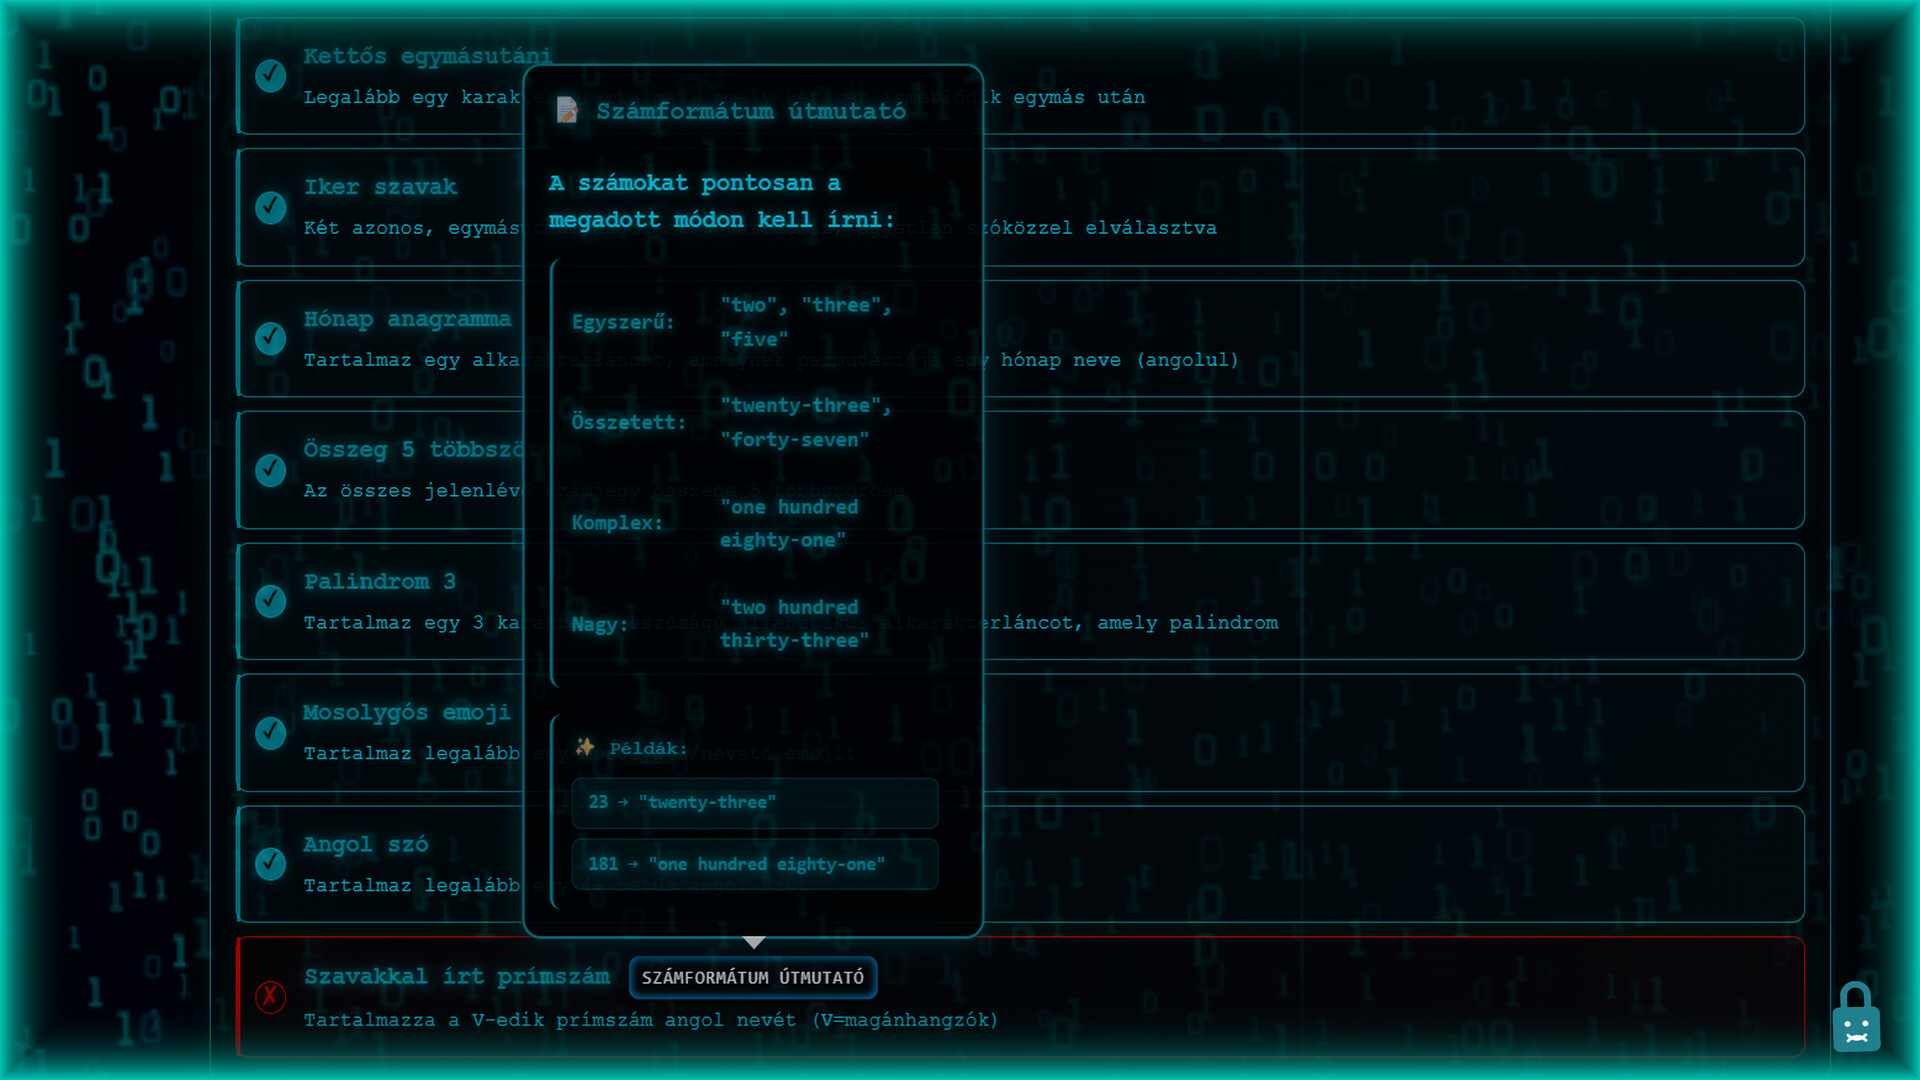Screen dimensions: 1920x1080
Task: Select the 181 one hundred eighty-one example
Action: (754, 864)
